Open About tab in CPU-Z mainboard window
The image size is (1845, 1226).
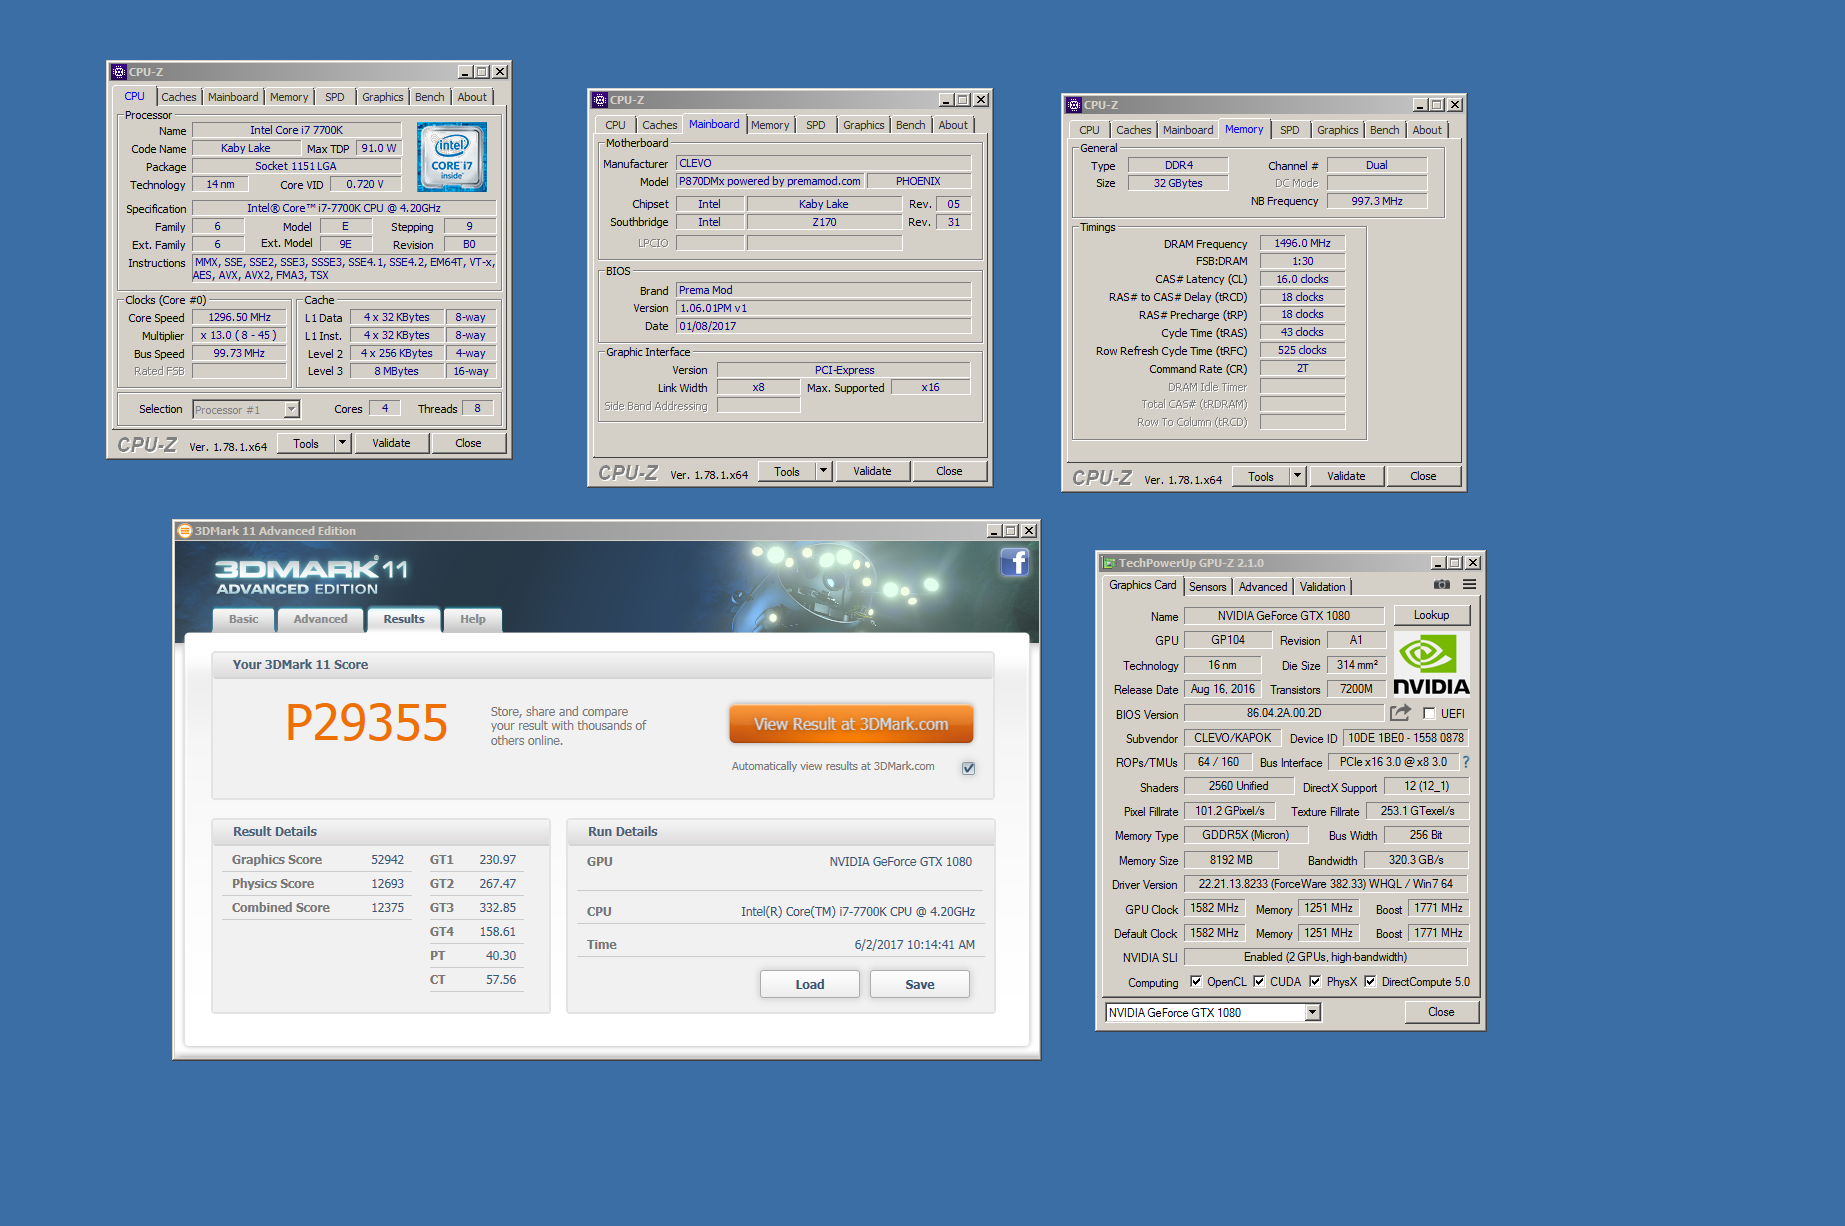953,125
